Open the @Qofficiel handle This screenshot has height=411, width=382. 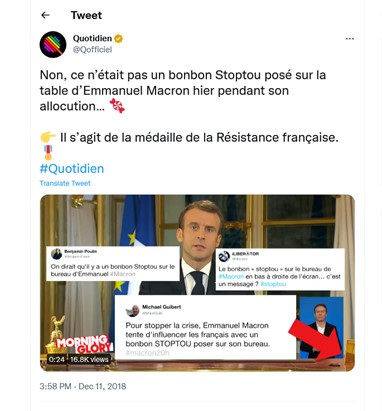(x=92, y=50)
